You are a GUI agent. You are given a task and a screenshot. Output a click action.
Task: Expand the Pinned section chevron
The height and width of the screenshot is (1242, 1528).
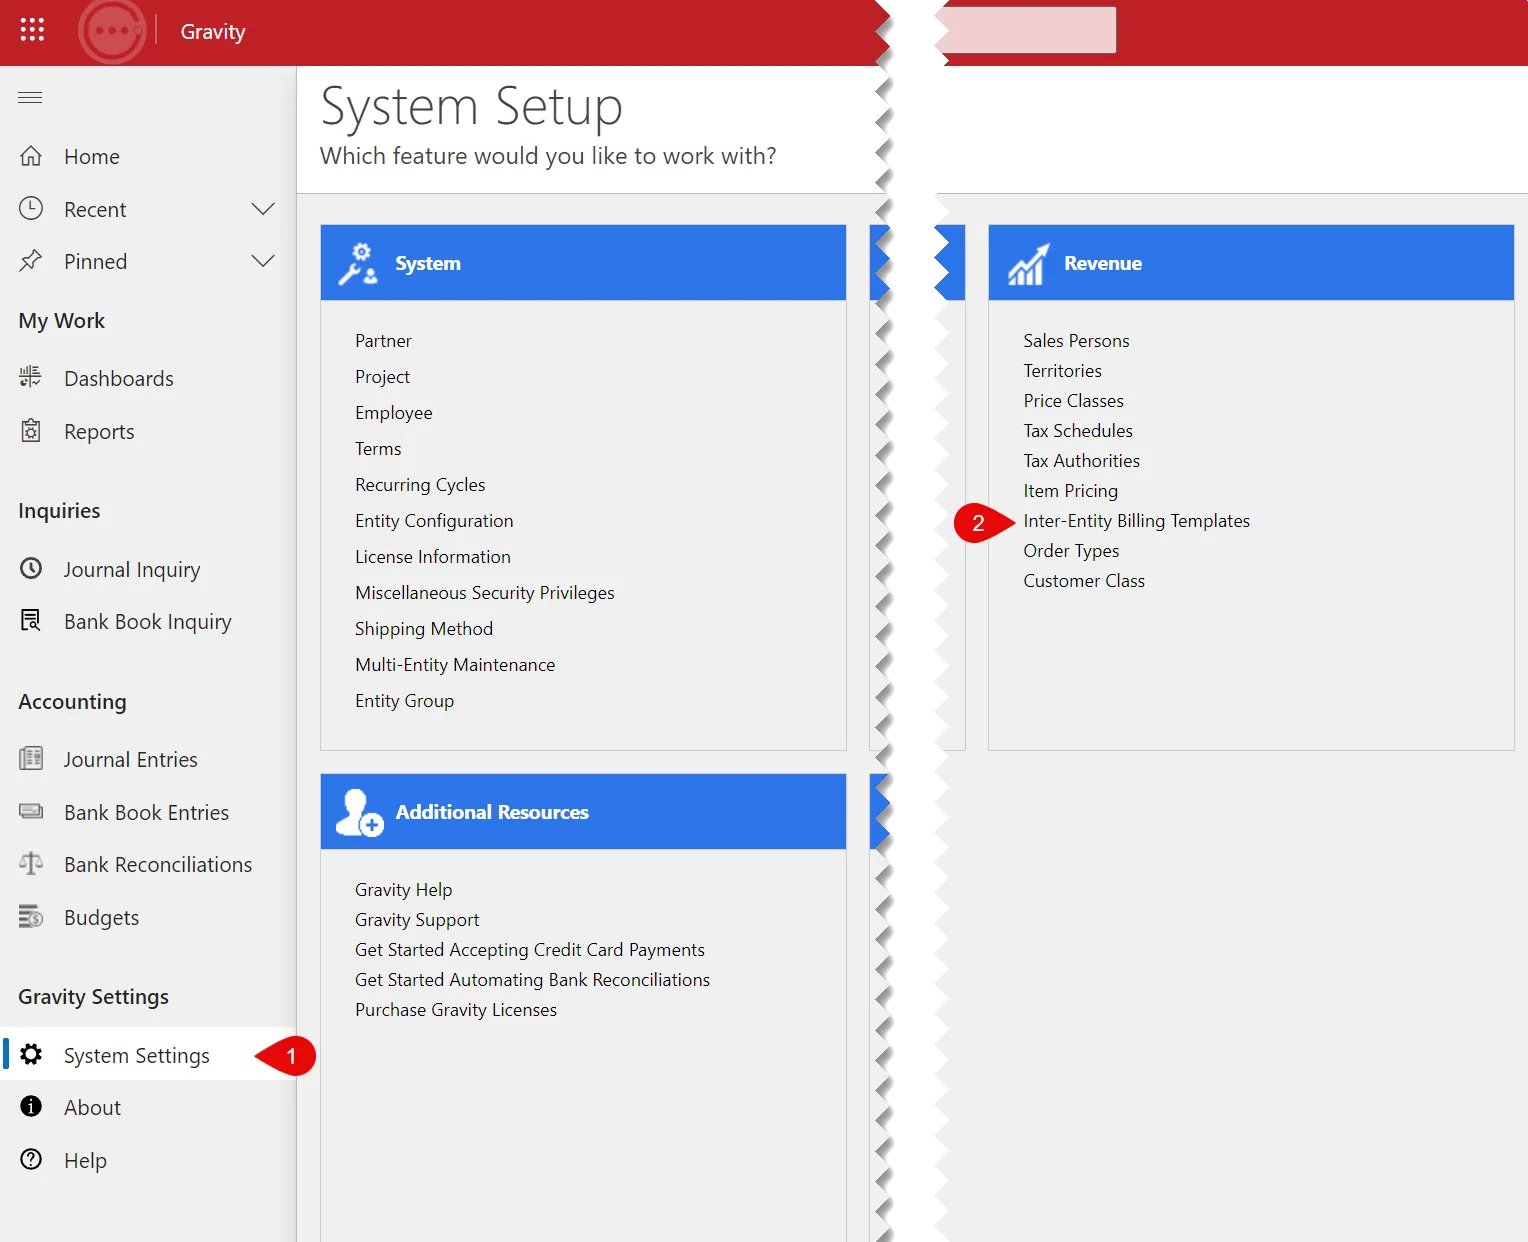tap(263, 261)
